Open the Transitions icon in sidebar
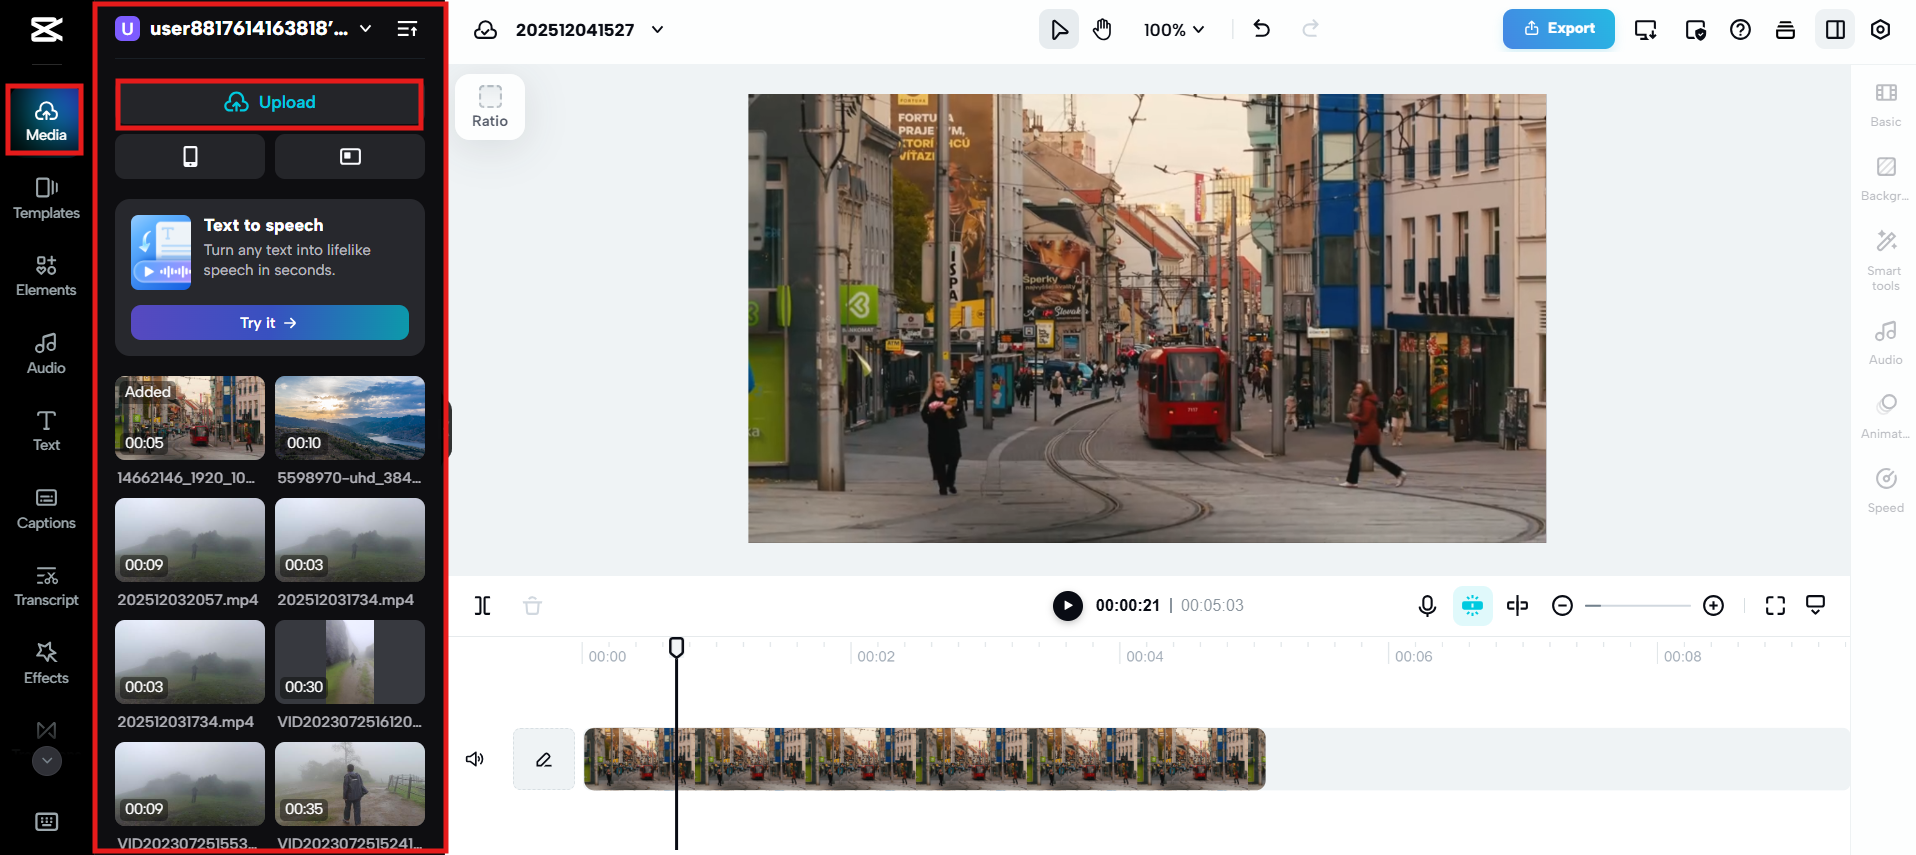 [46, 730]
